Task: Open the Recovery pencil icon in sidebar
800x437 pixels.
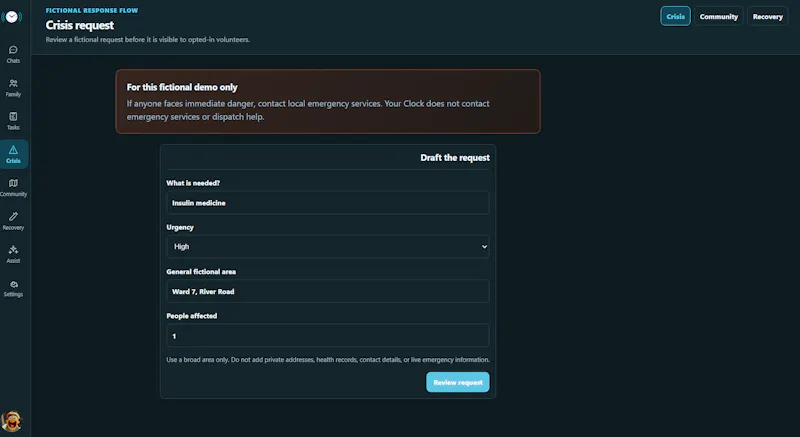Action: (13, 221)
